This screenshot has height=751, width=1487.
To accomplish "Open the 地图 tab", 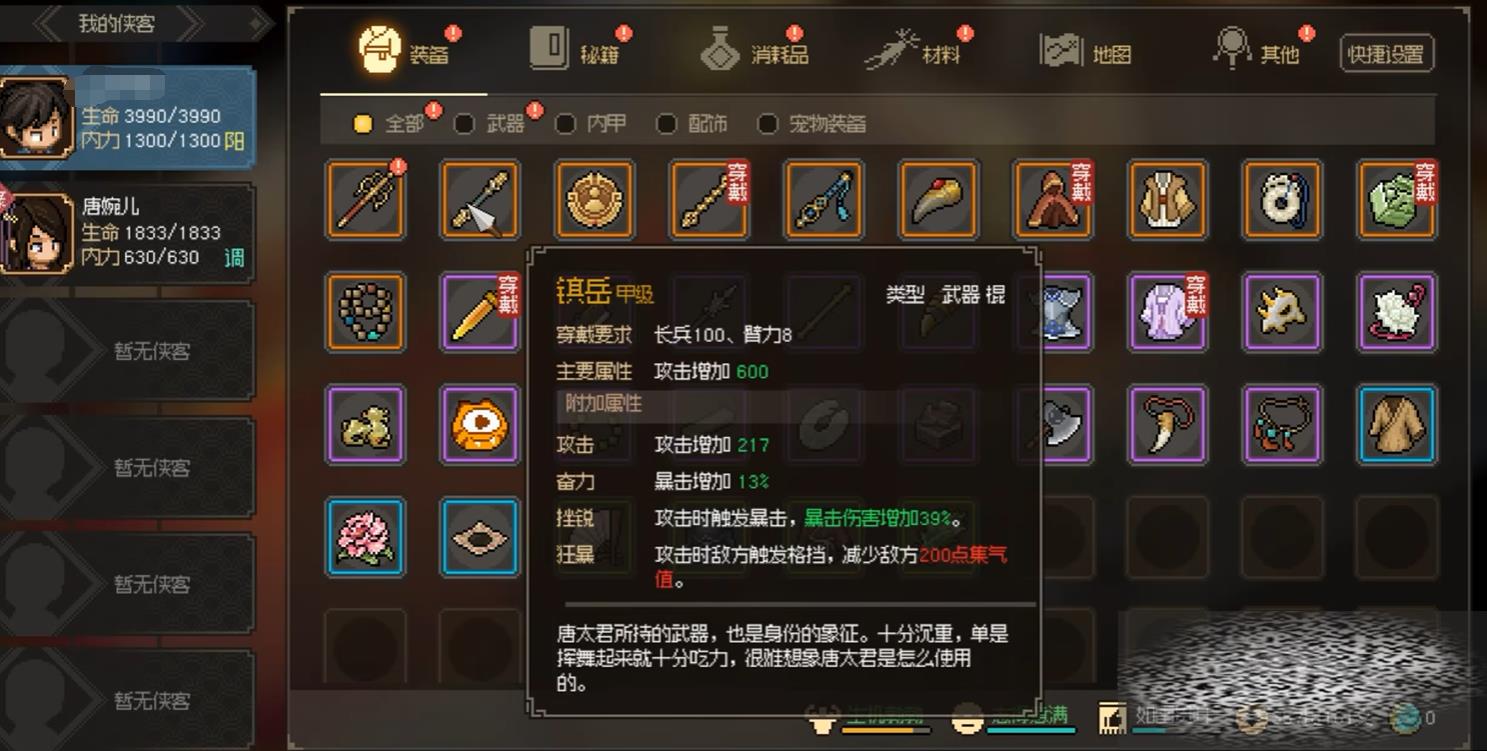I will coord(1086,52).
